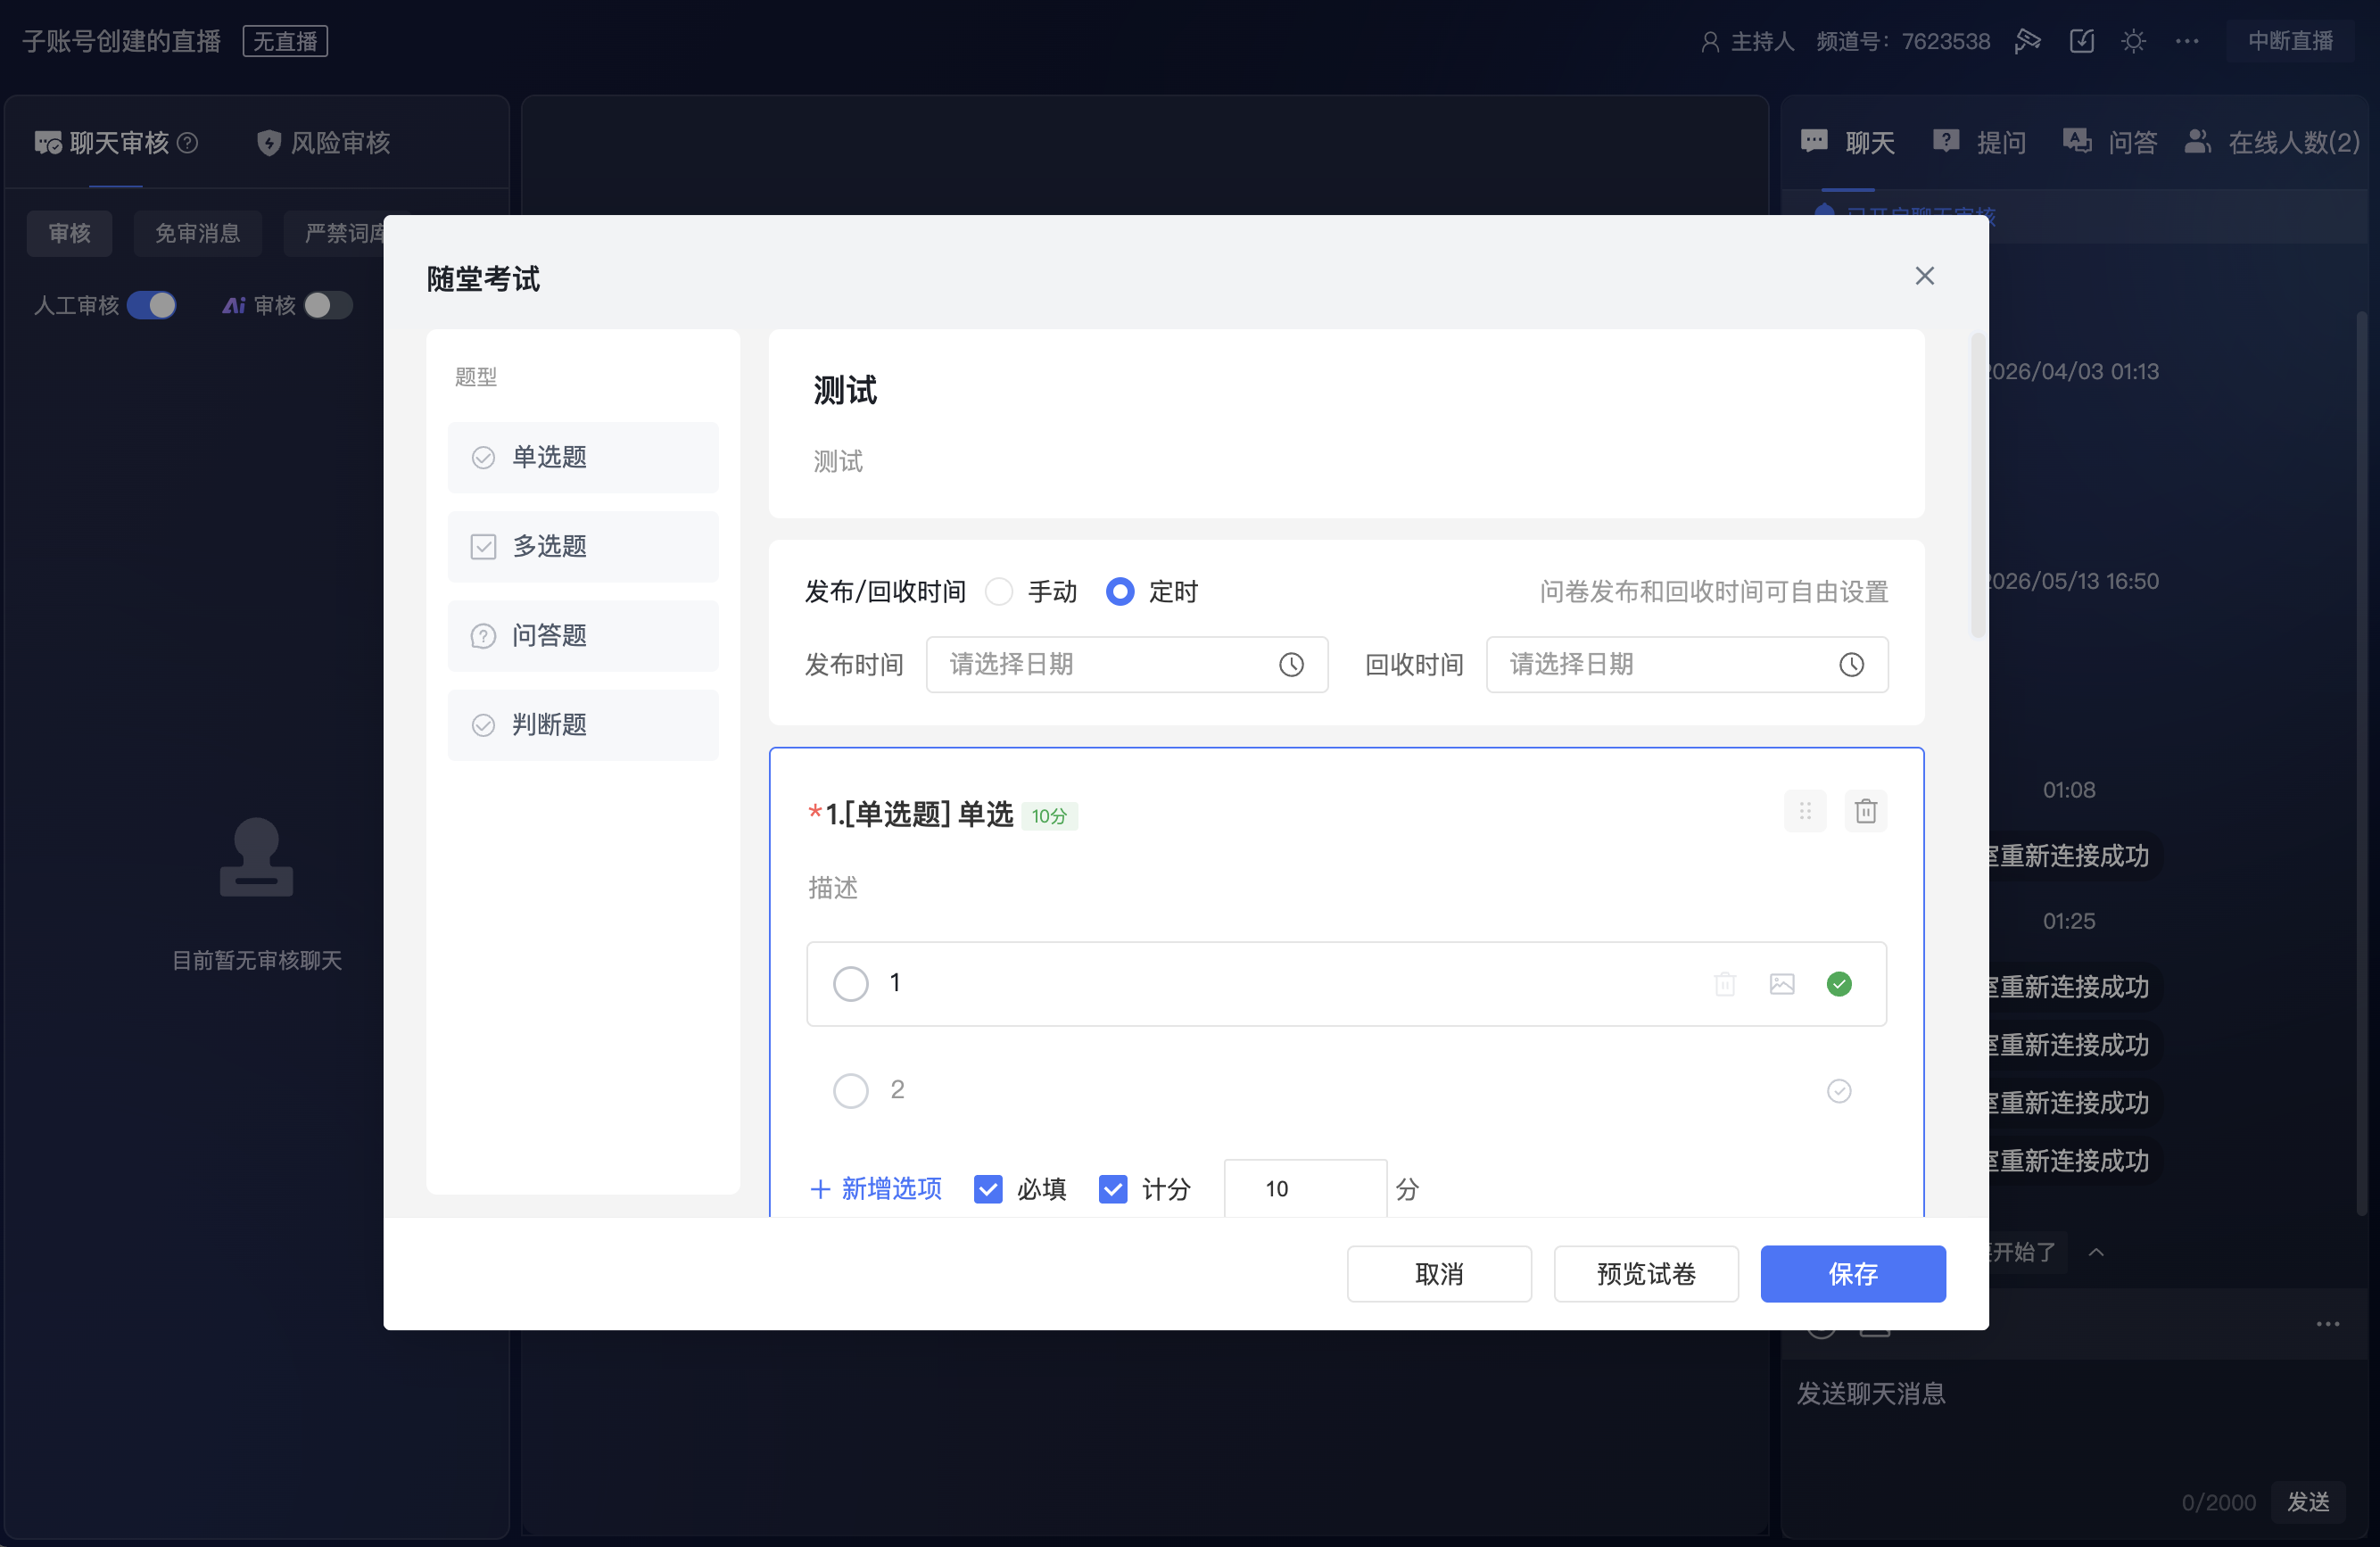This screenshot has height=1547, width=2380.
Task: Click 新增选项 to add an option
Action: pos(875,1188)
